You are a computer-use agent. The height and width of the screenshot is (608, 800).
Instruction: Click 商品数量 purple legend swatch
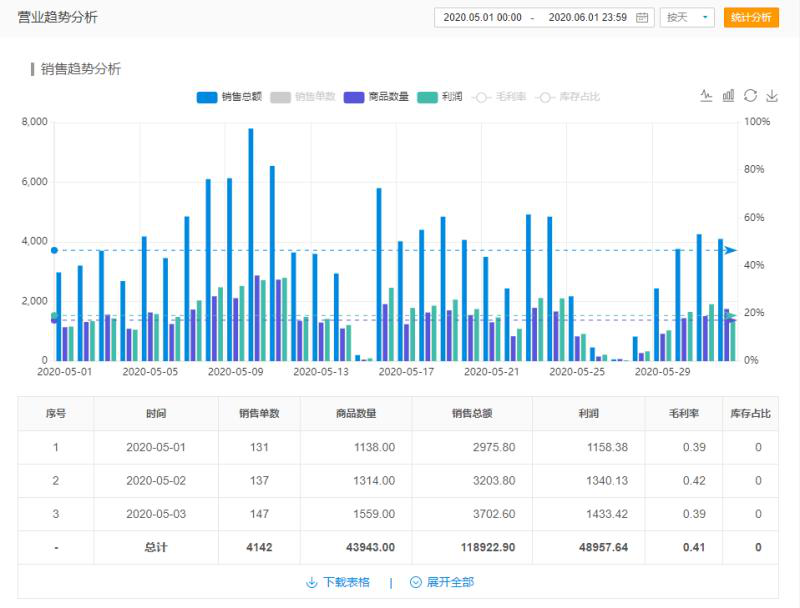[354, 97]
